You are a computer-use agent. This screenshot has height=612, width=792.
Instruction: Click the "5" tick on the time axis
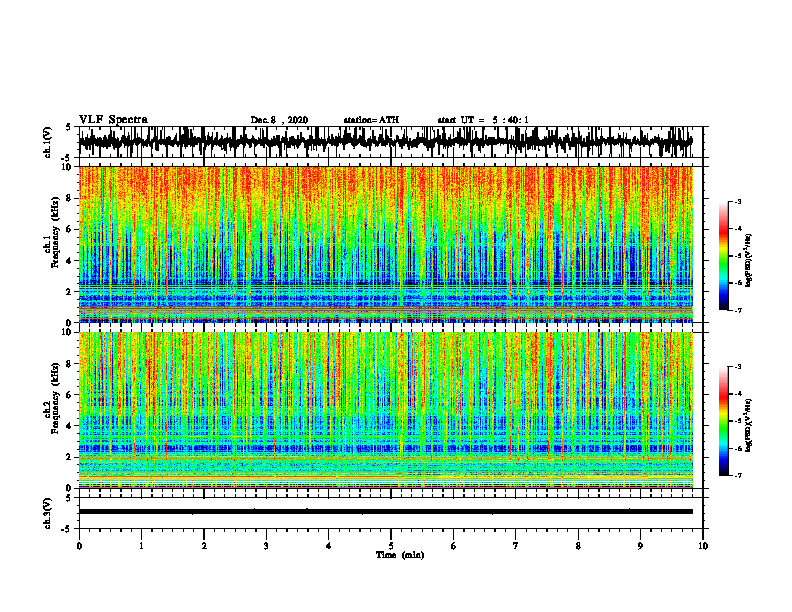click(x=391, y=546)
